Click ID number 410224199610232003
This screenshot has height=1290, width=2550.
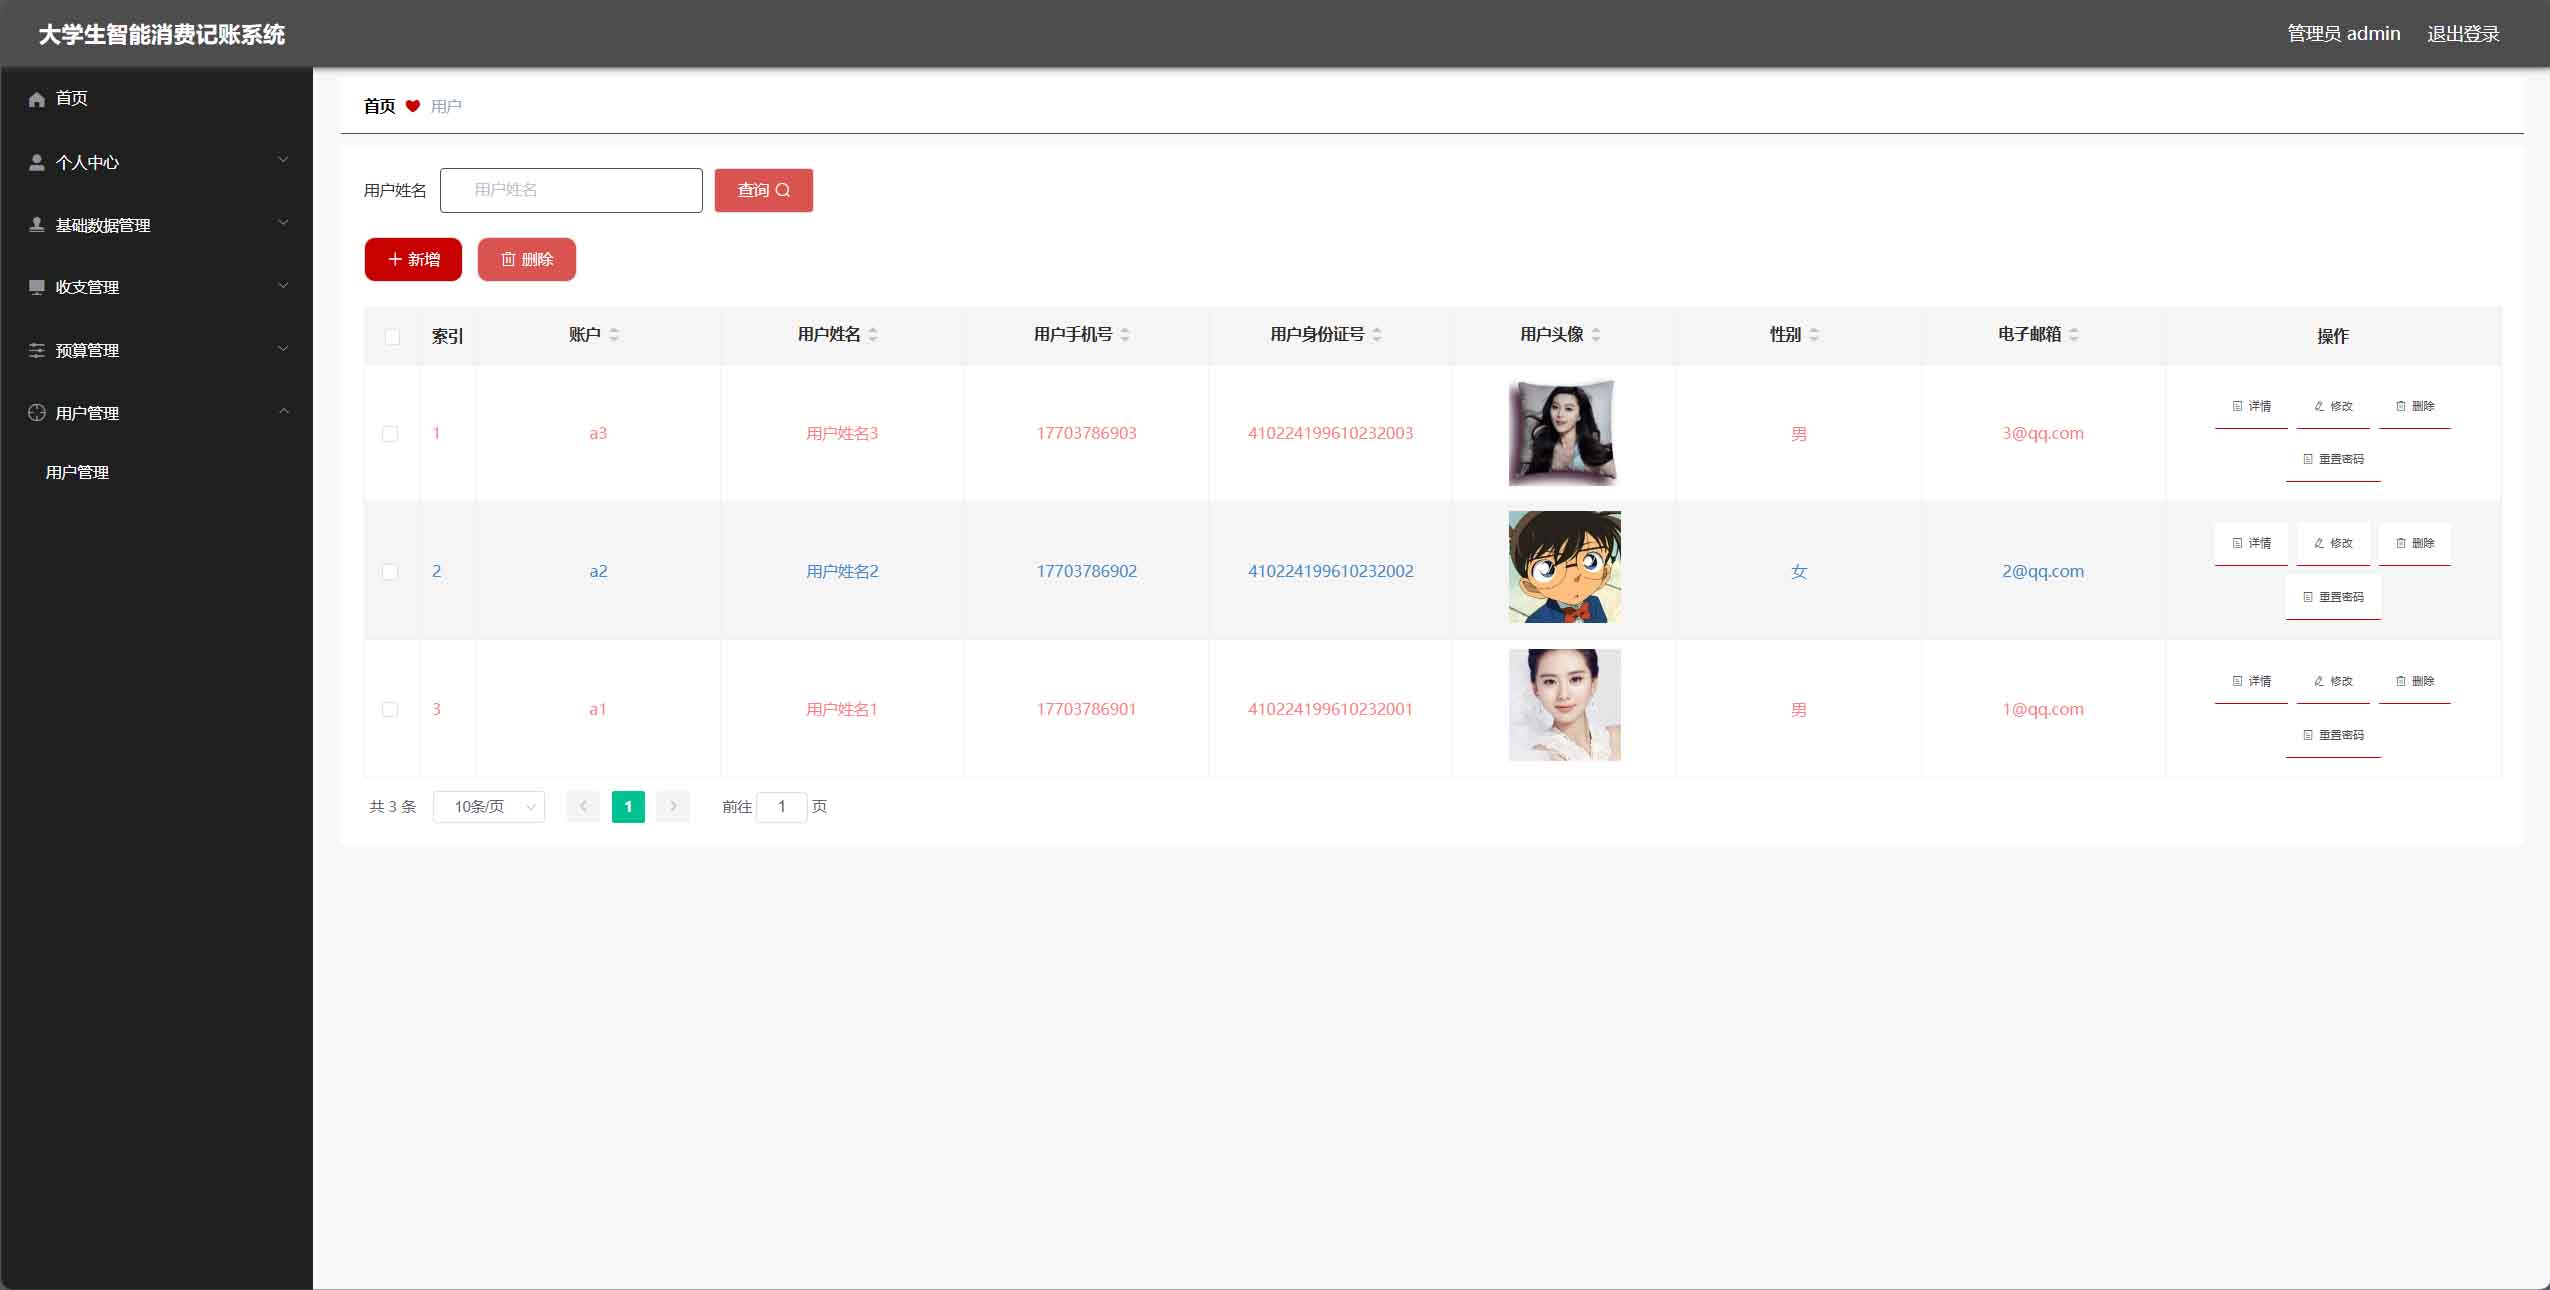(1330, 433)
